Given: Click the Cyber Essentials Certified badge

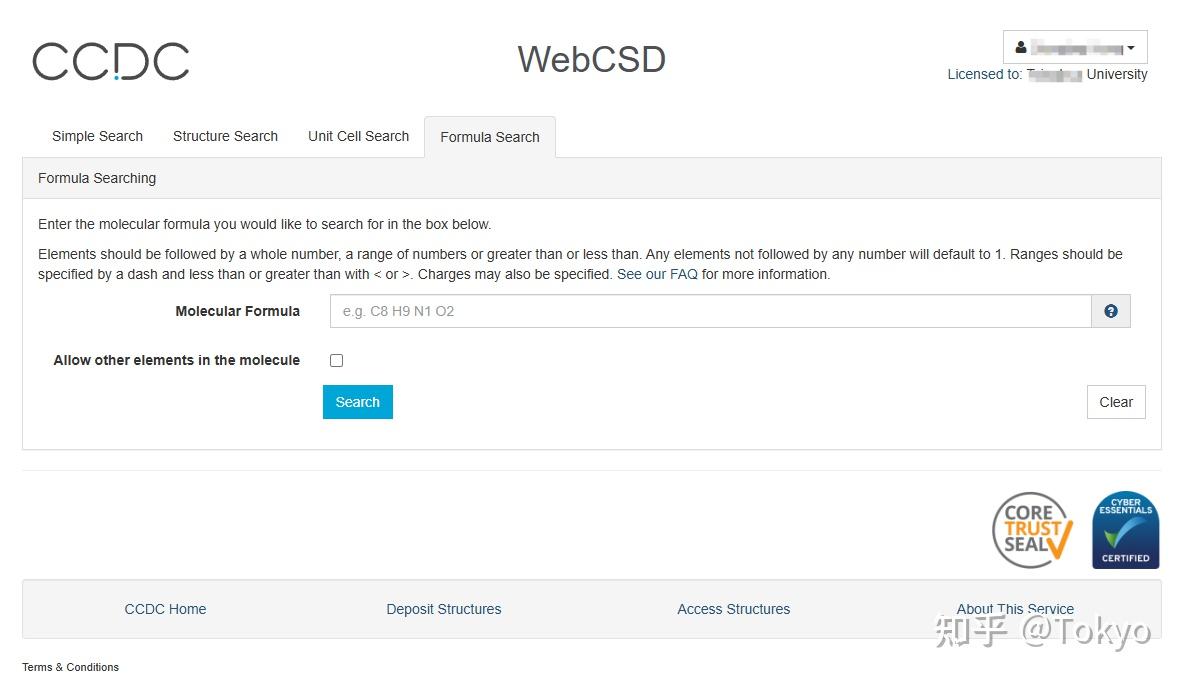Looking at the screenshot, I should (1125, 530).
